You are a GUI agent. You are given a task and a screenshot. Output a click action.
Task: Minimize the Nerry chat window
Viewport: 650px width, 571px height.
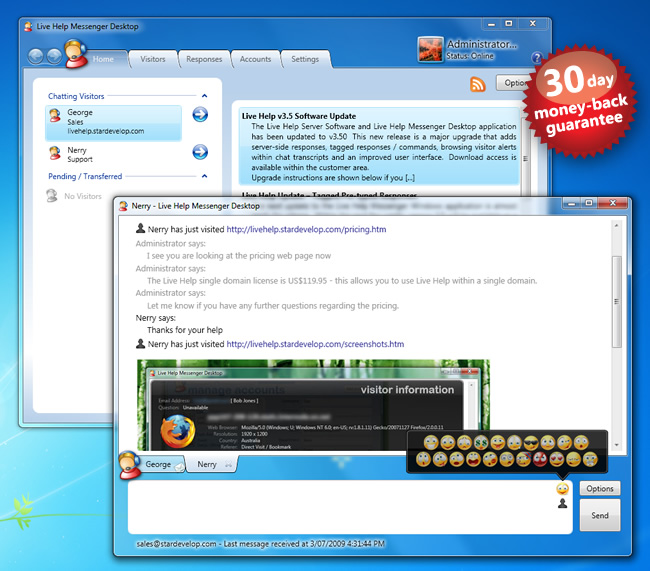tap(572, 203)
